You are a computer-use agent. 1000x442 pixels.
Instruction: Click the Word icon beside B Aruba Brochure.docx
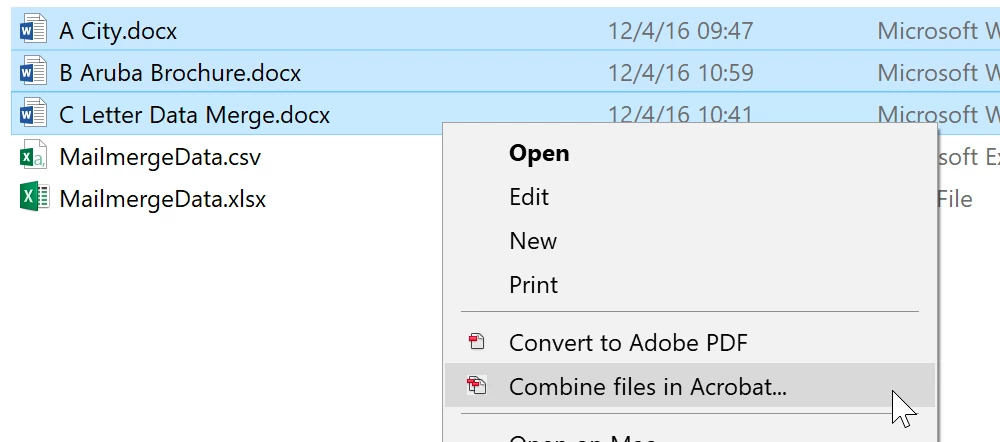[33, 72]
